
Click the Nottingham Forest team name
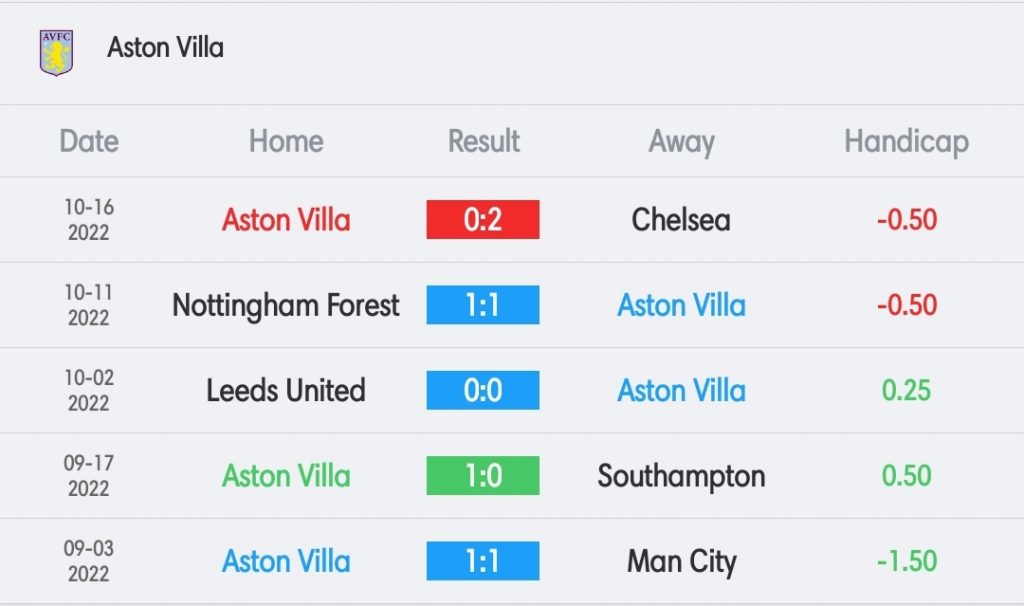[286, 306]
